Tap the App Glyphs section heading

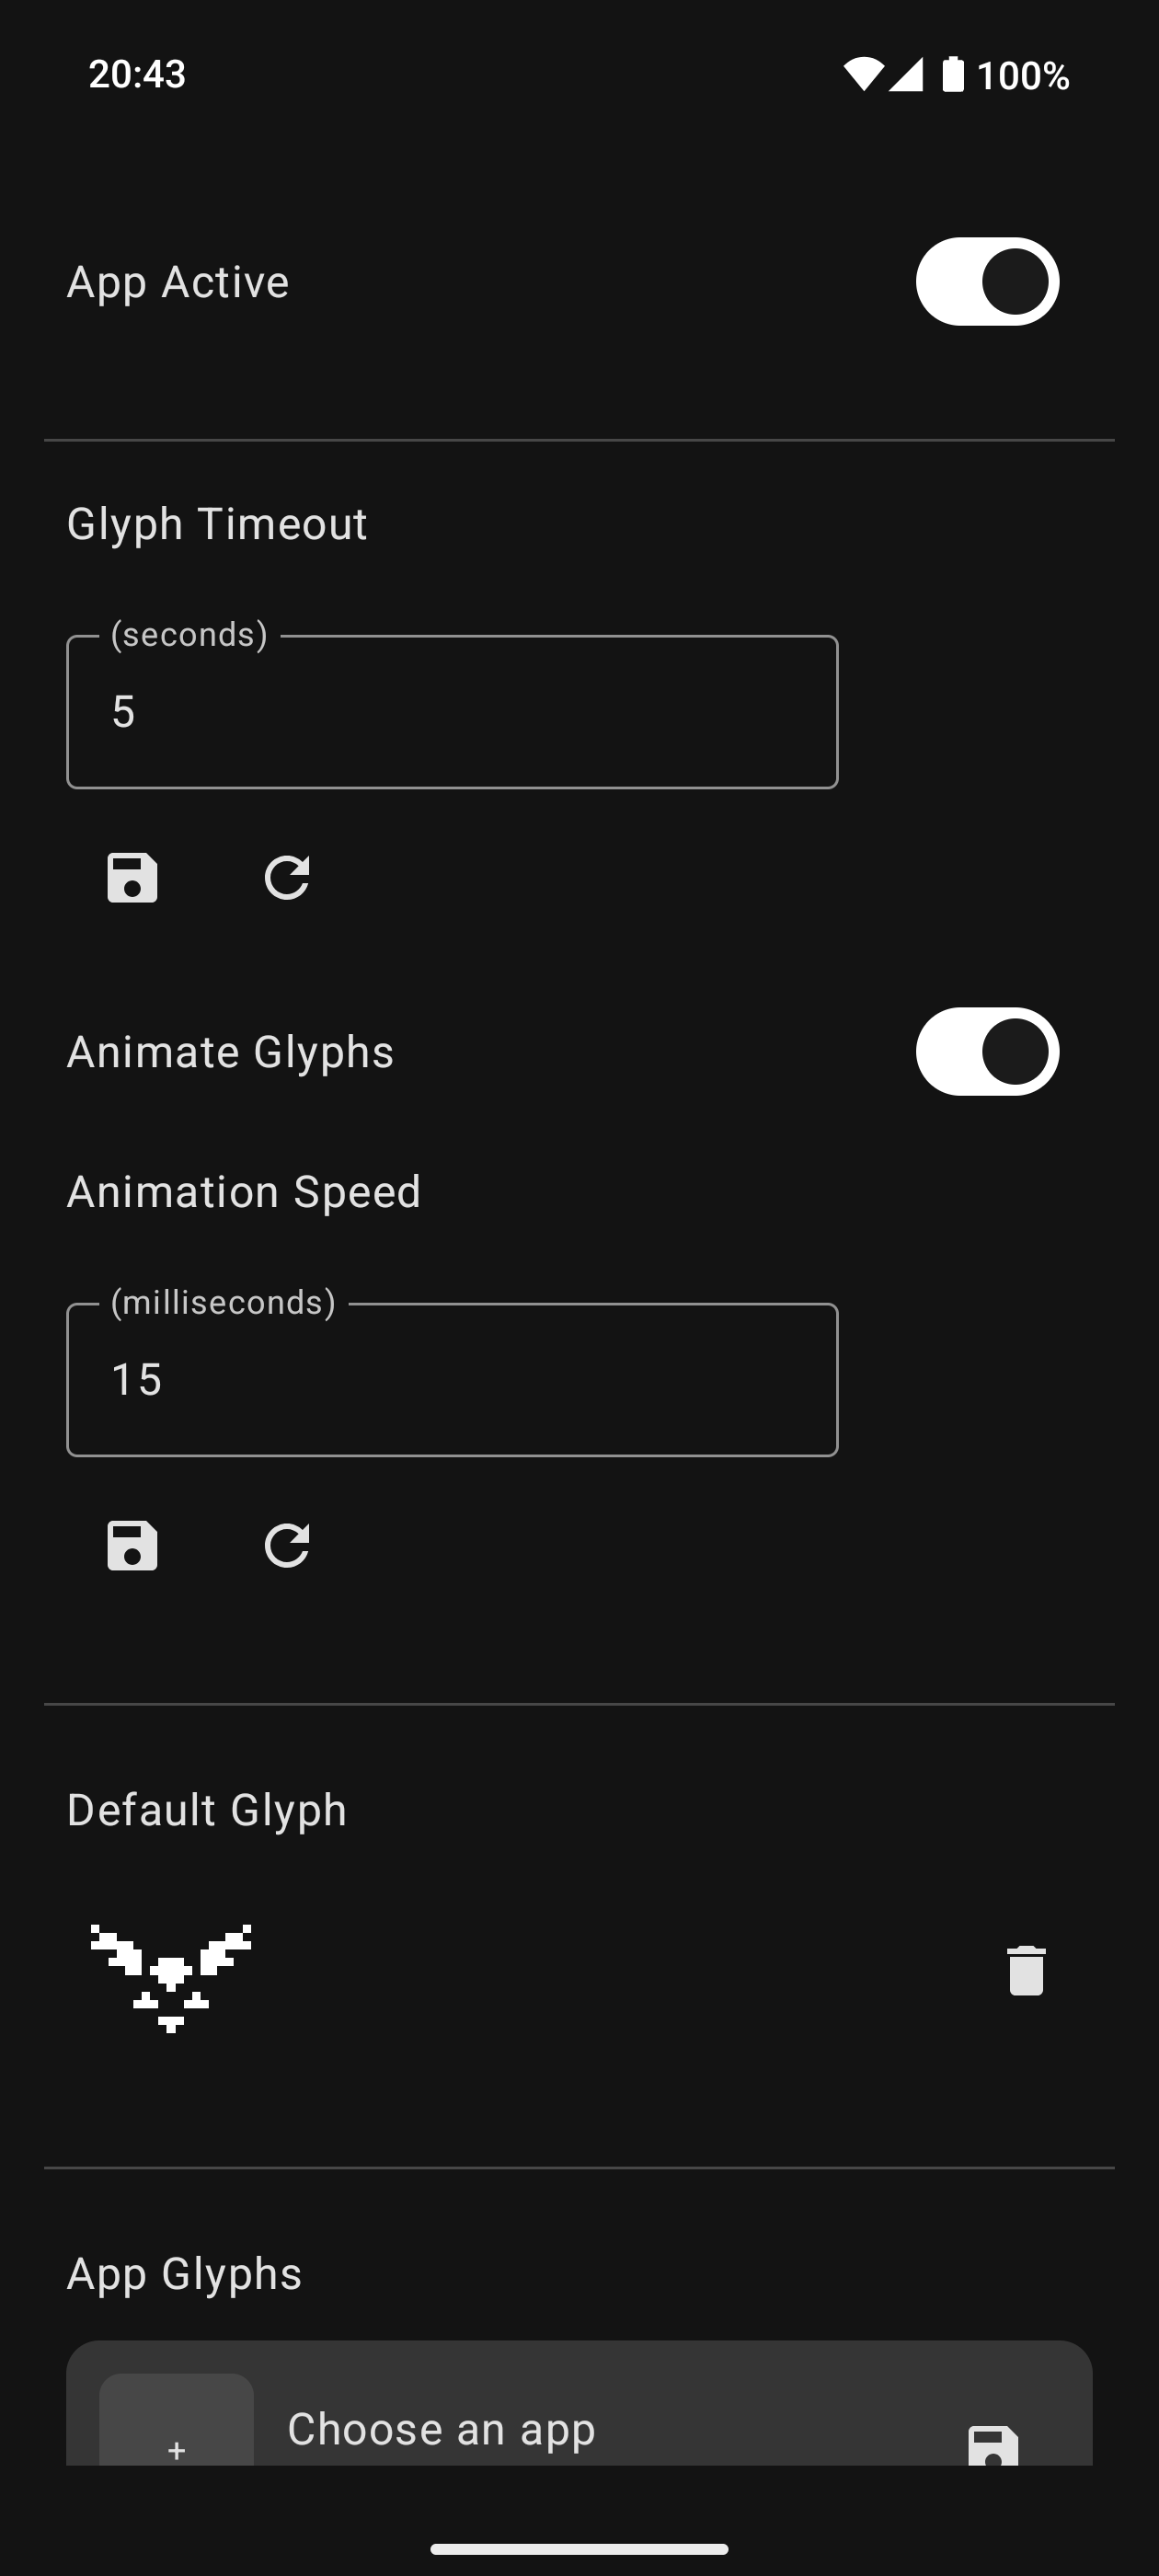184,2274
